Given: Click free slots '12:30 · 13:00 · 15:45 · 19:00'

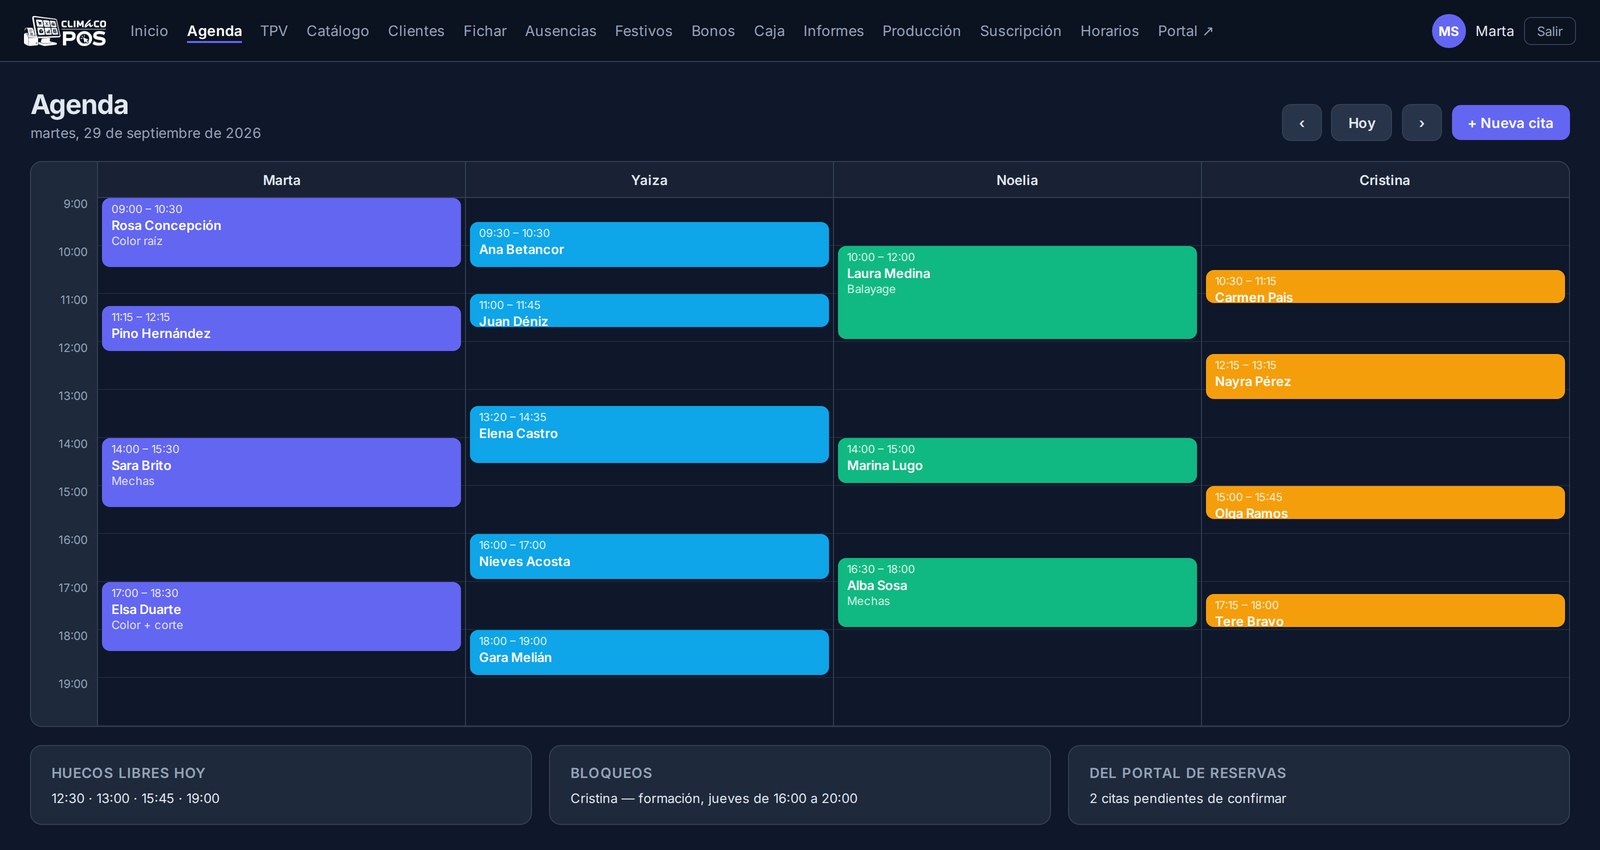Looking at the screenshot, I should pos(135,798).
